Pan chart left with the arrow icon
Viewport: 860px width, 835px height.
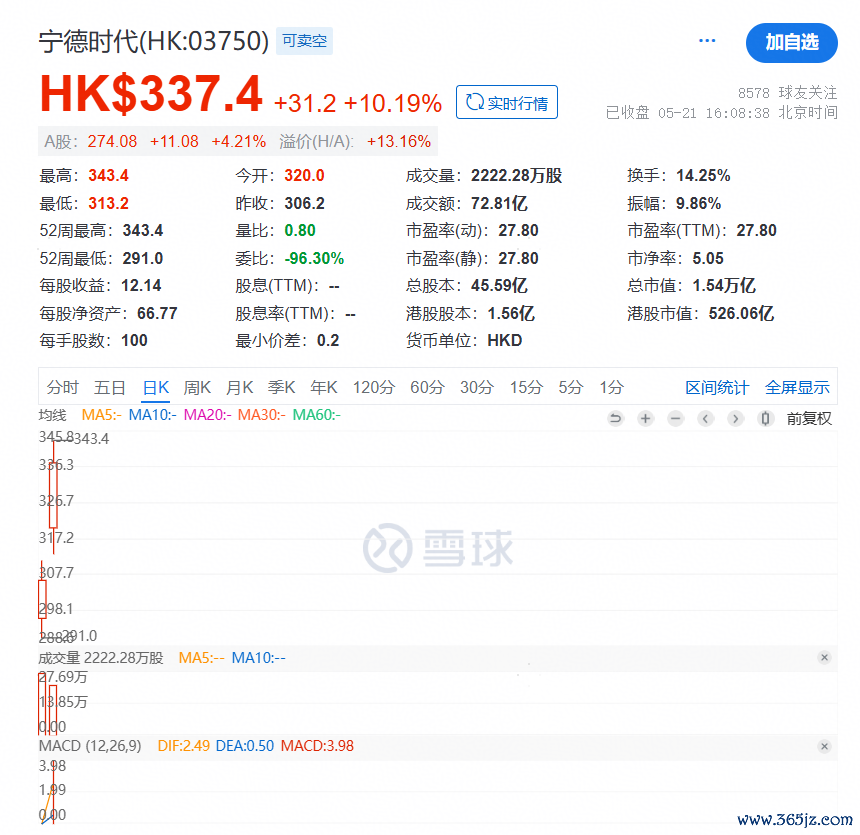[x=705, y=419]
